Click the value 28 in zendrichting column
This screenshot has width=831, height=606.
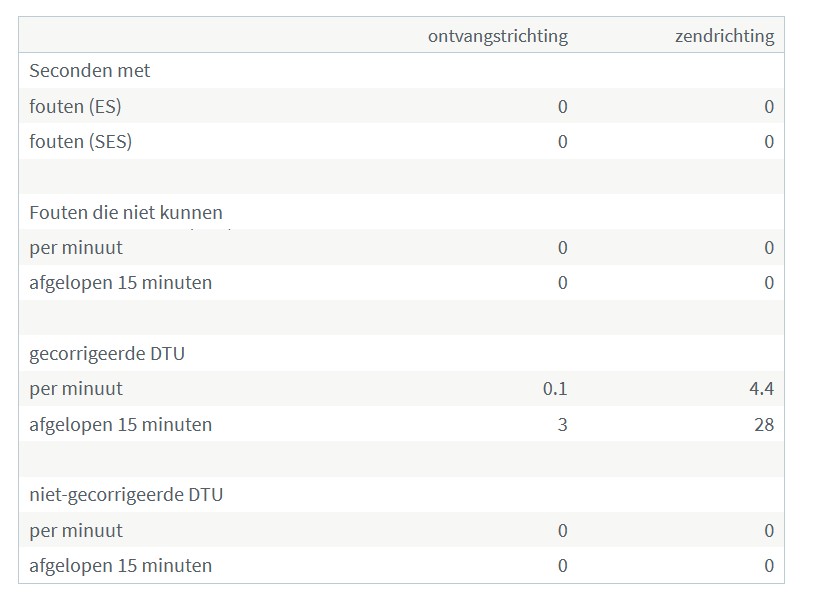(x=764, y=425)
